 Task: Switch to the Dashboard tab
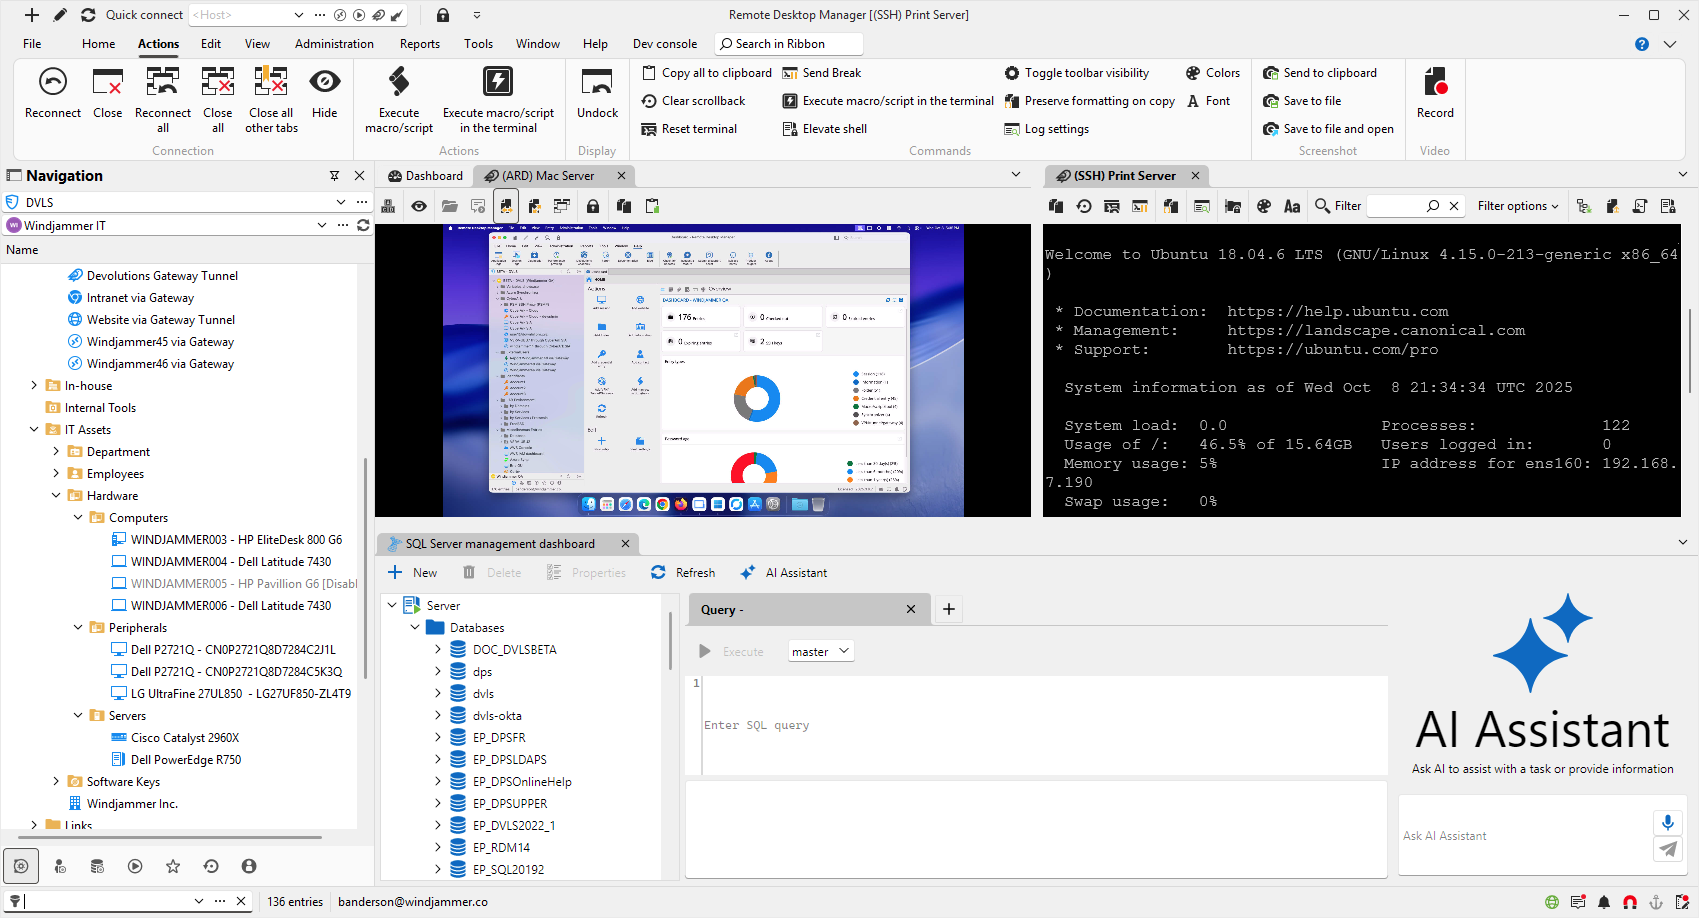(x=425, y=176)
